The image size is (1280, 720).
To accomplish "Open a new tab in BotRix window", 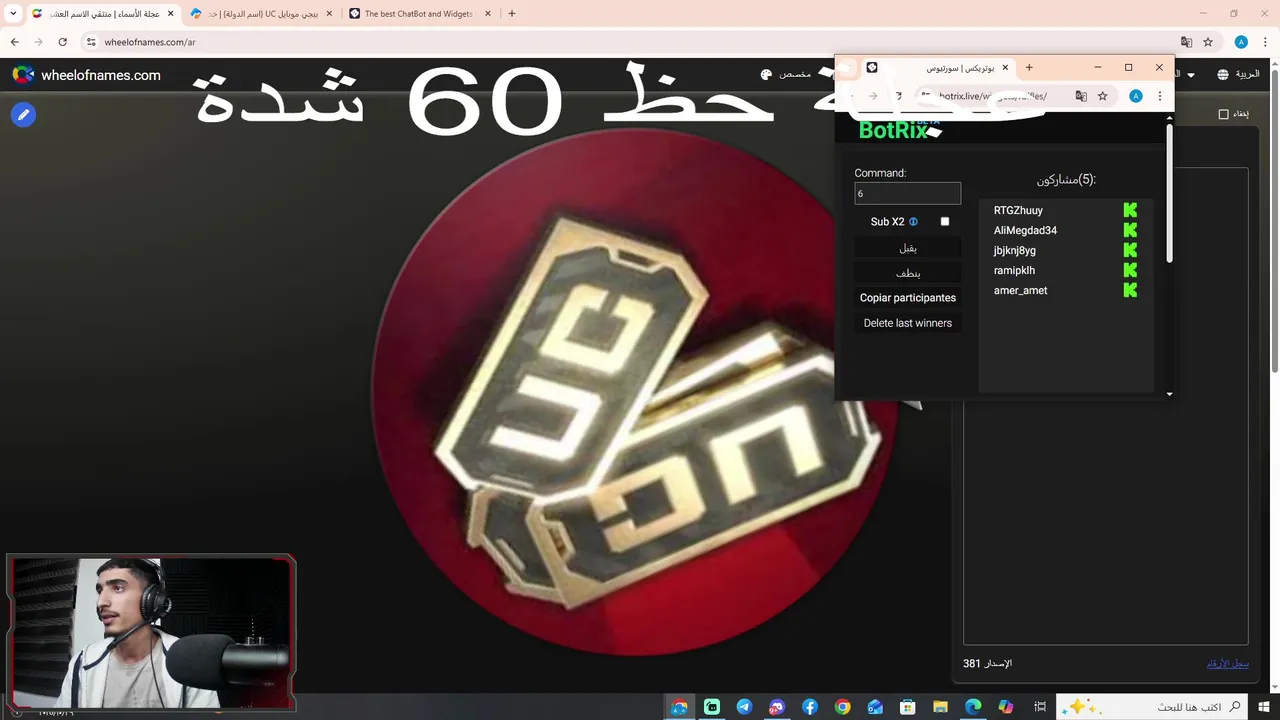I will tap(1029, 67).
